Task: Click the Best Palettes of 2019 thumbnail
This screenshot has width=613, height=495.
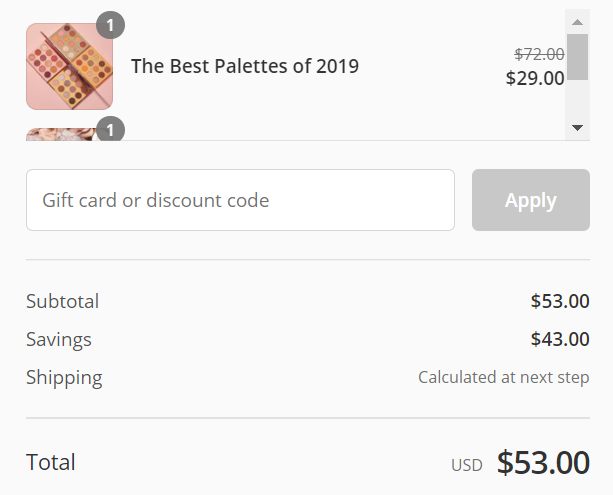Action: pyautogui.click(x=70, y=66)
